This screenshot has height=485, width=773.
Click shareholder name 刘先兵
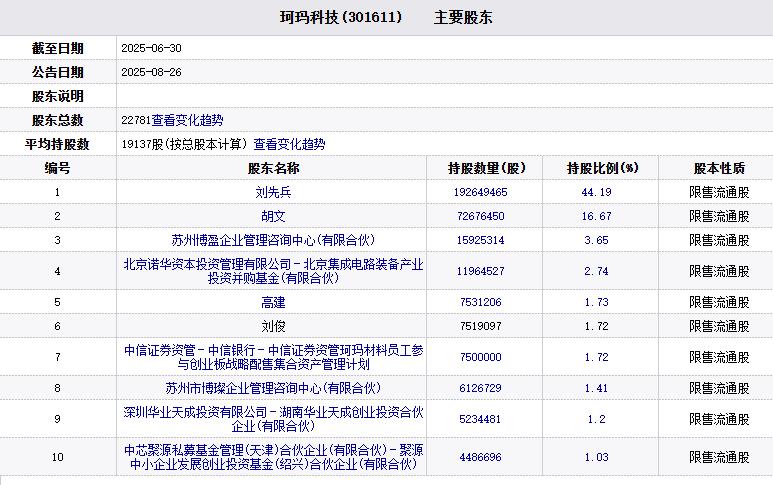click(273, 192)
